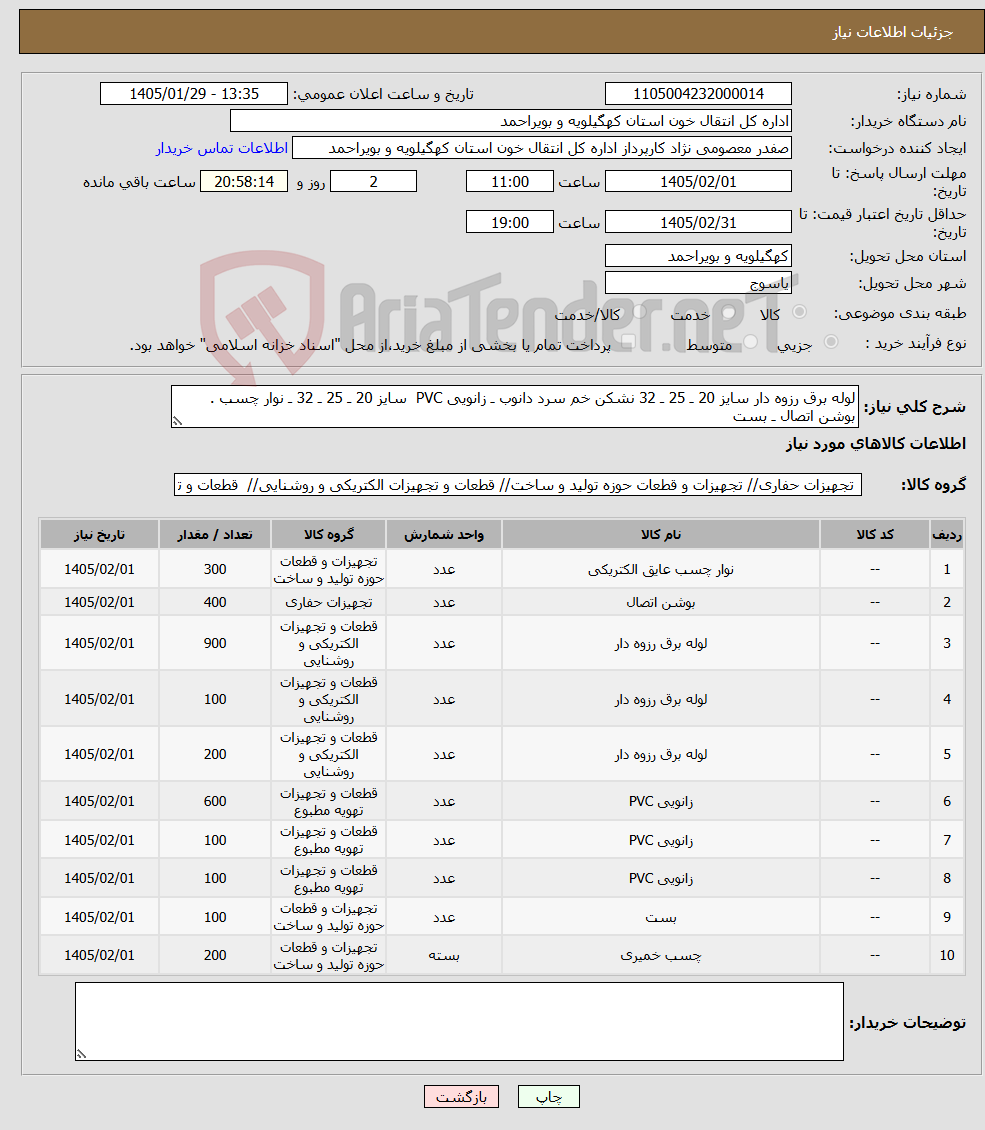Click group تجهیزات حفاری in row 2

329,602
